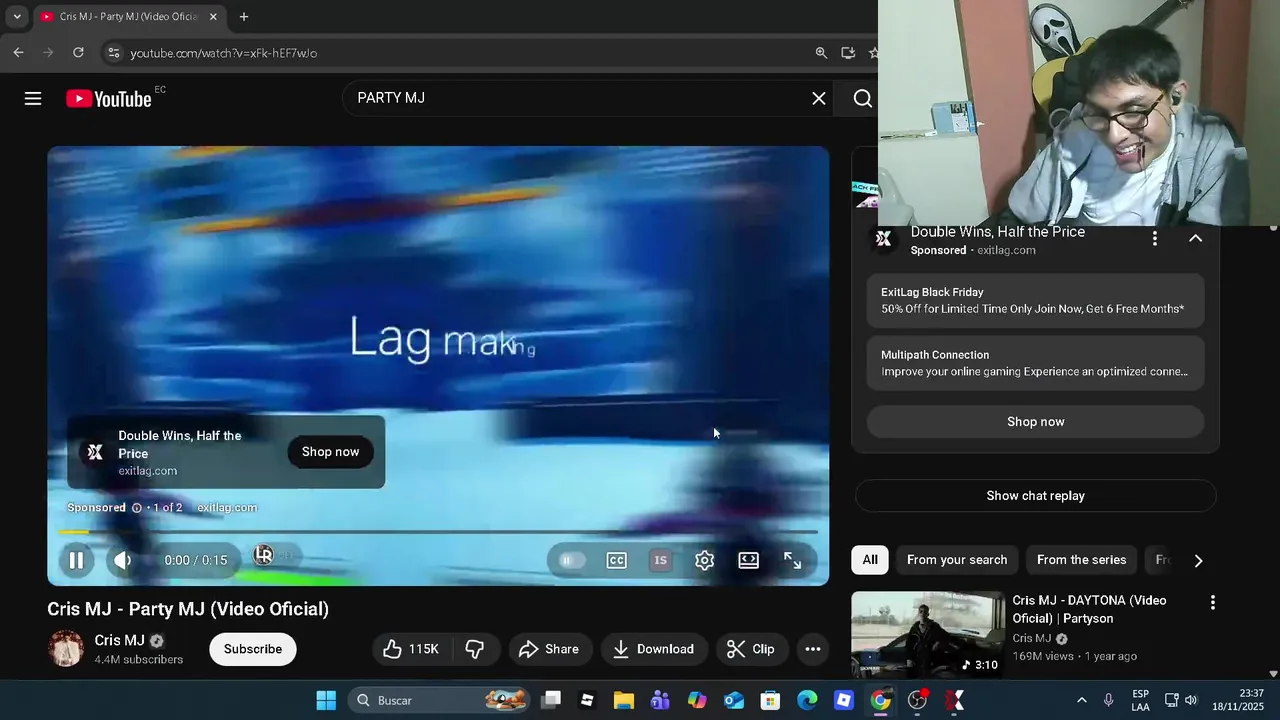This screenshot has width=1280, height=720.
Task: Open a new browser tab
Action: pos(244,17)
